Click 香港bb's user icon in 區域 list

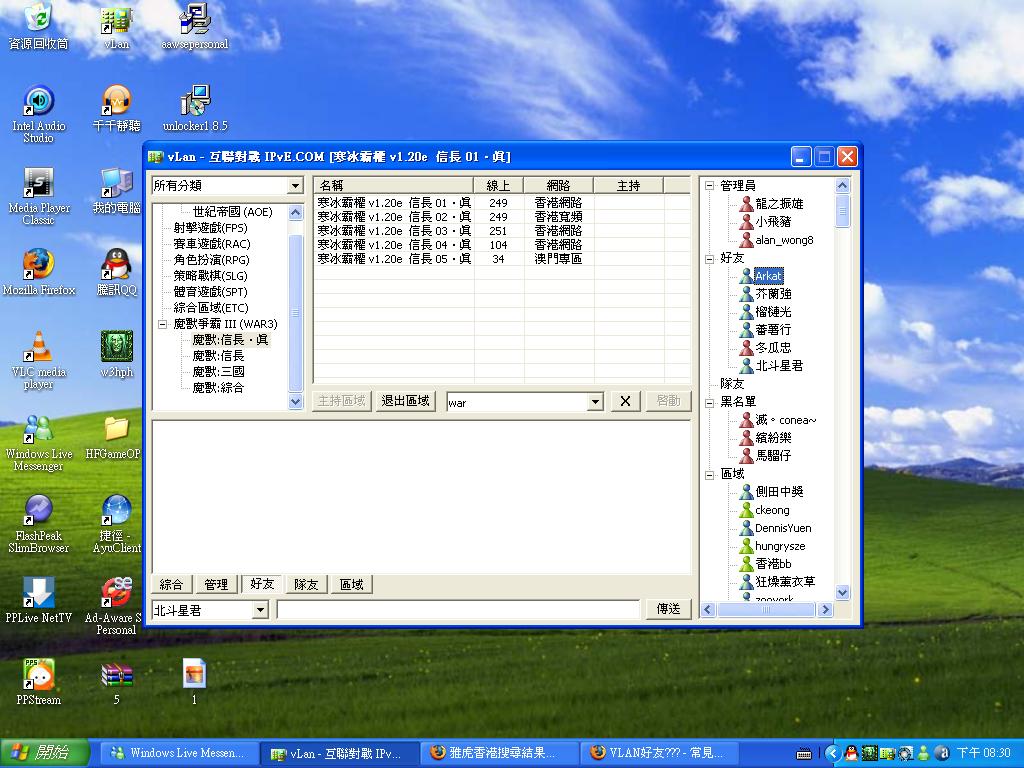coord(746,564)
